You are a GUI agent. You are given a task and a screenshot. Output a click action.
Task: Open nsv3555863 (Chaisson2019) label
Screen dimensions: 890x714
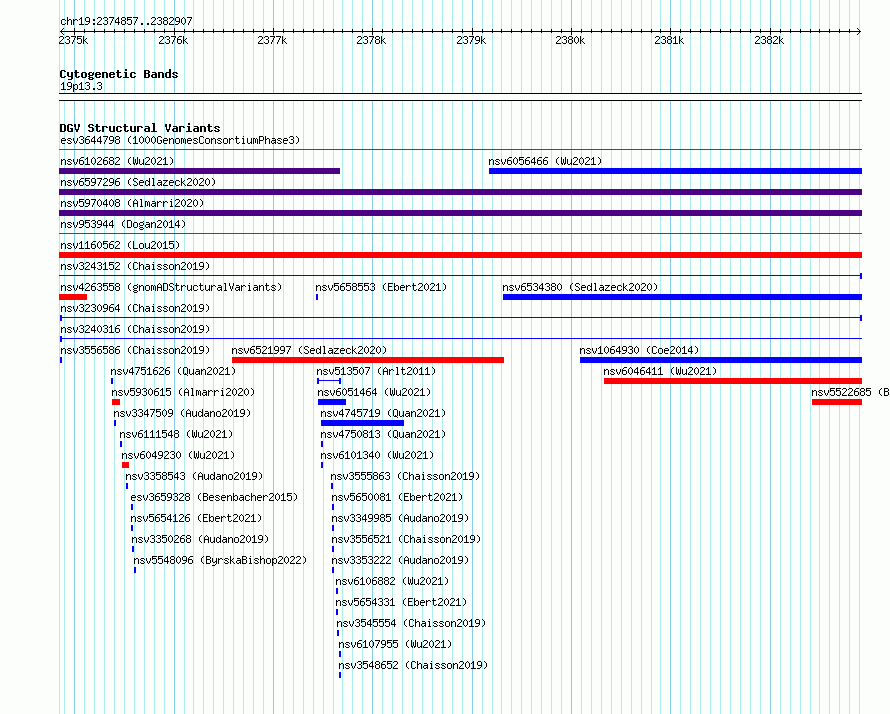point(405,476)
